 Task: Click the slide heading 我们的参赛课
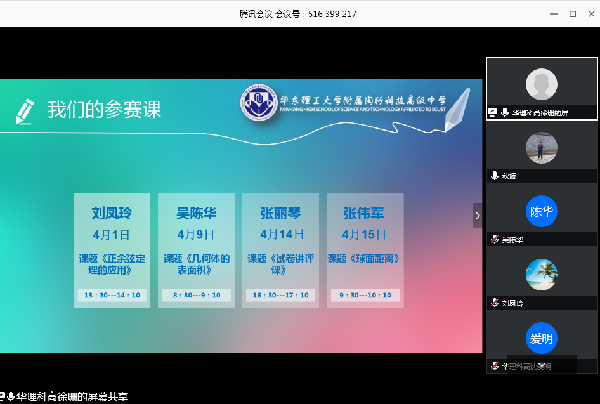pos(104,109)
